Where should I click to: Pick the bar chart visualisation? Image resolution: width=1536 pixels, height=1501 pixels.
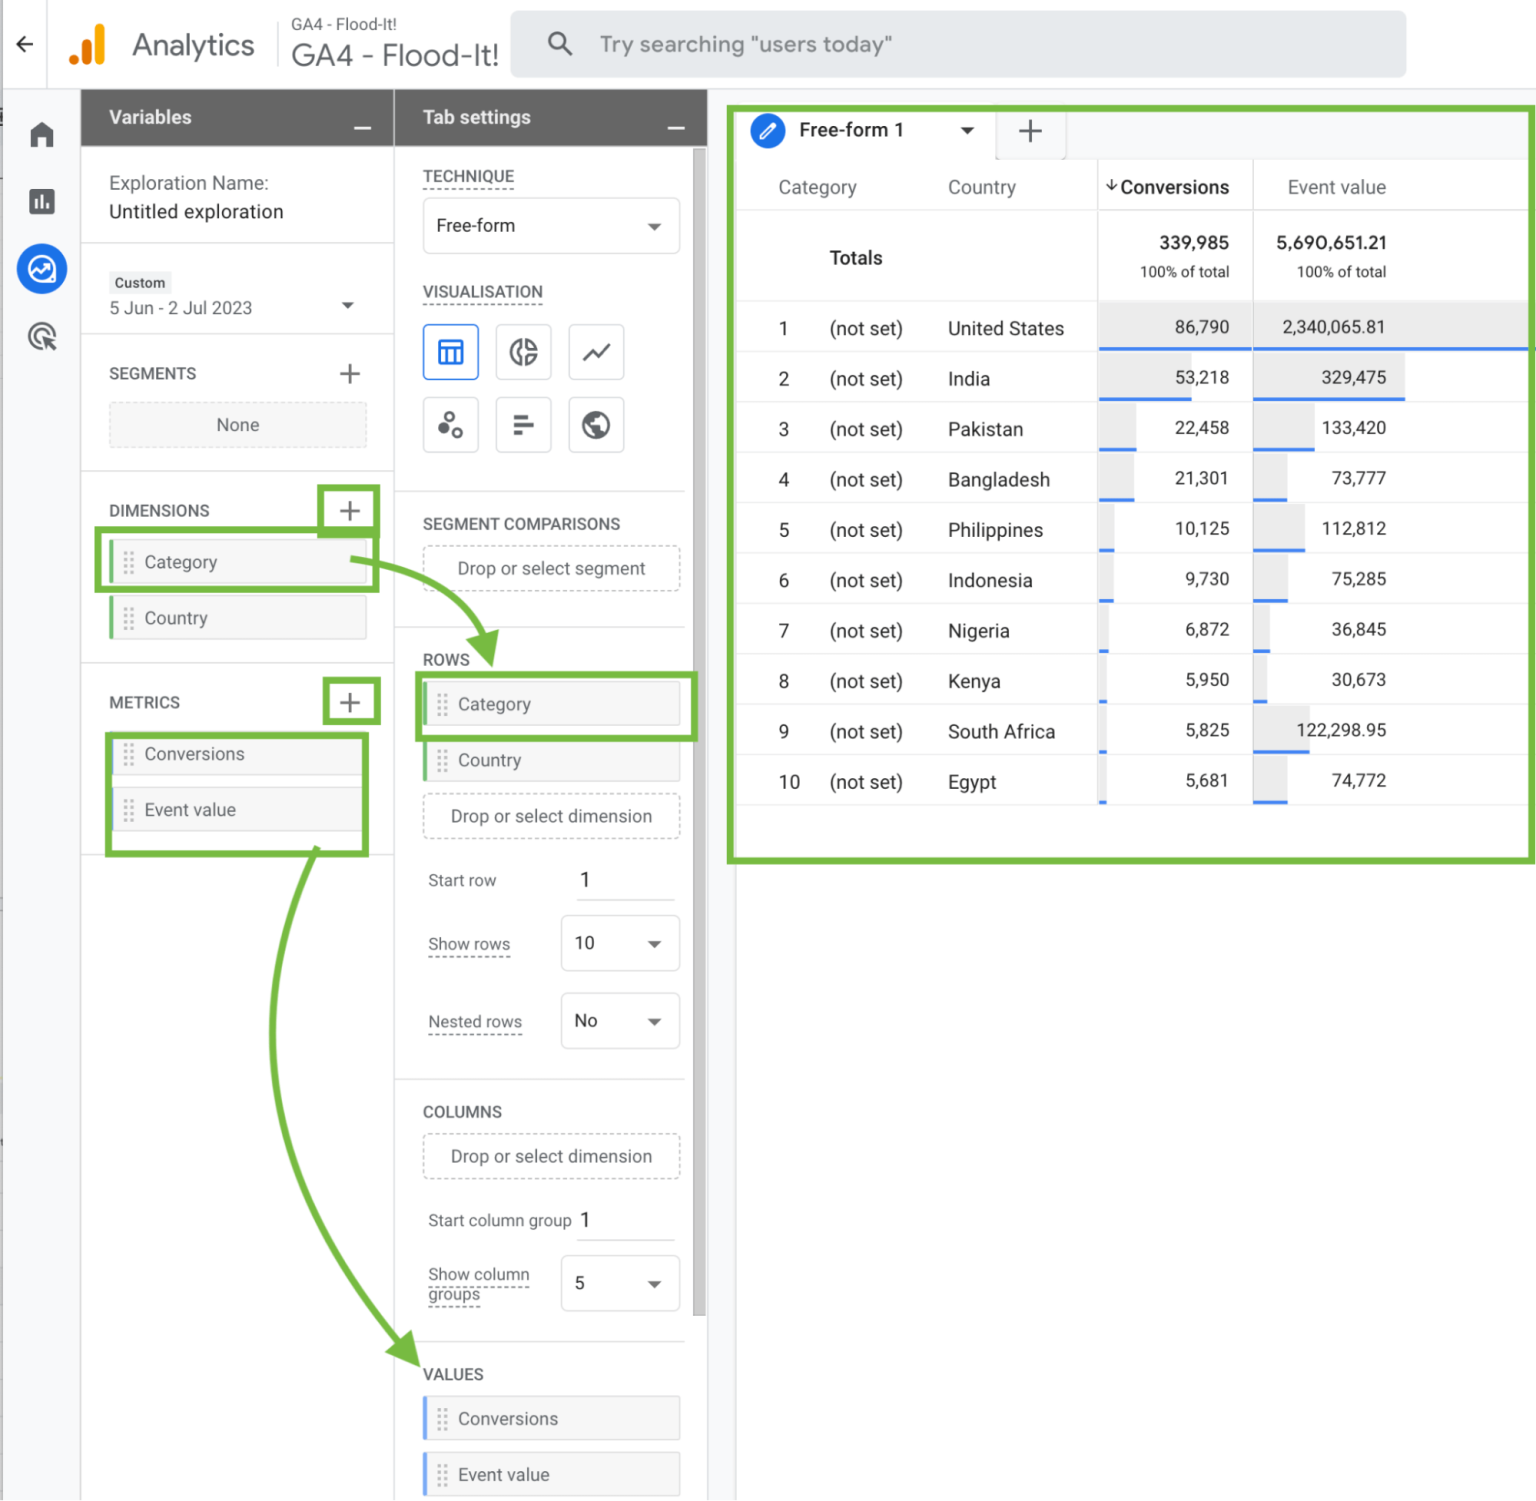(x=523, y=425)
